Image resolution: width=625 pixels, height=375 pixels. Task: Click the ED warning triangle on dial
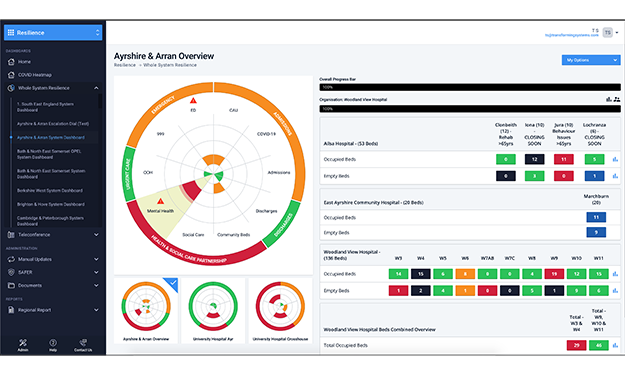click(193, 100)
